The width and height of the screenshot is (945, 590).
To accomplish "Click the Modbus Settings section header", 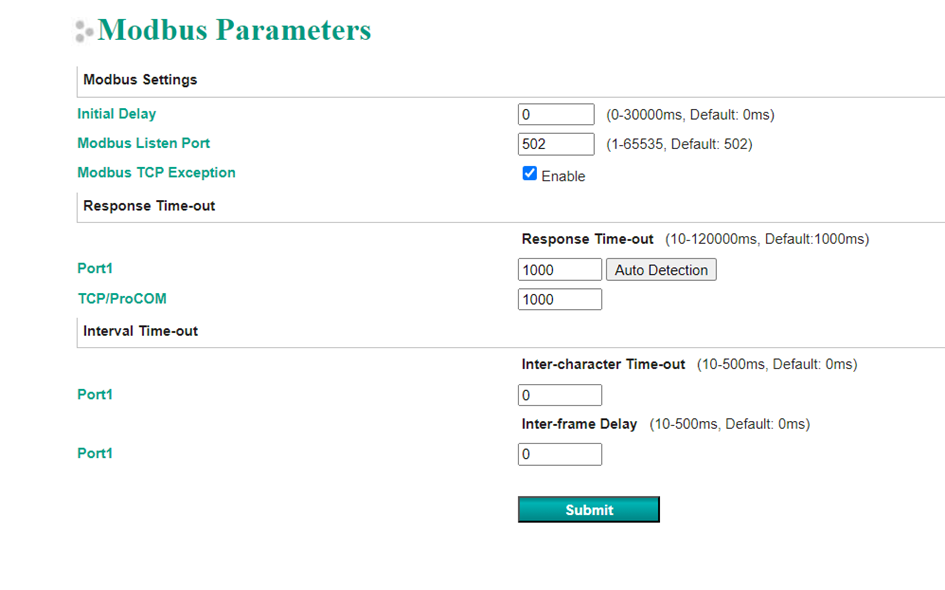I will (140, 80).
